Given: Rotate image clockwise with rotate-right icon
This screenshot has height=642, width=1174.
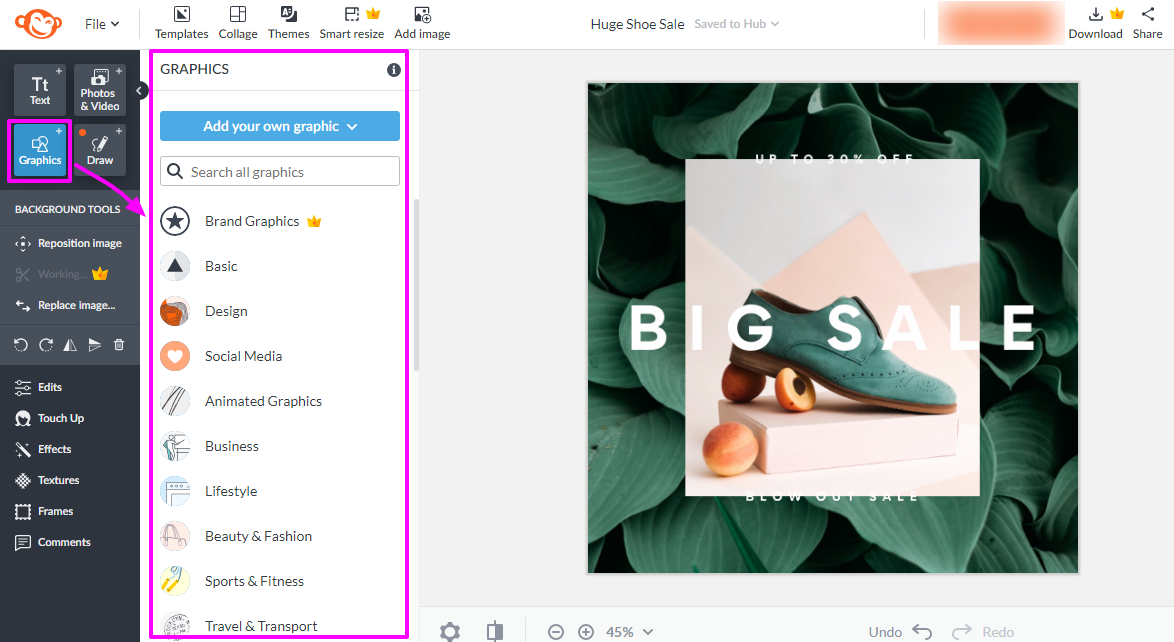Looking at the screenshot, I should tap(45, 345).
